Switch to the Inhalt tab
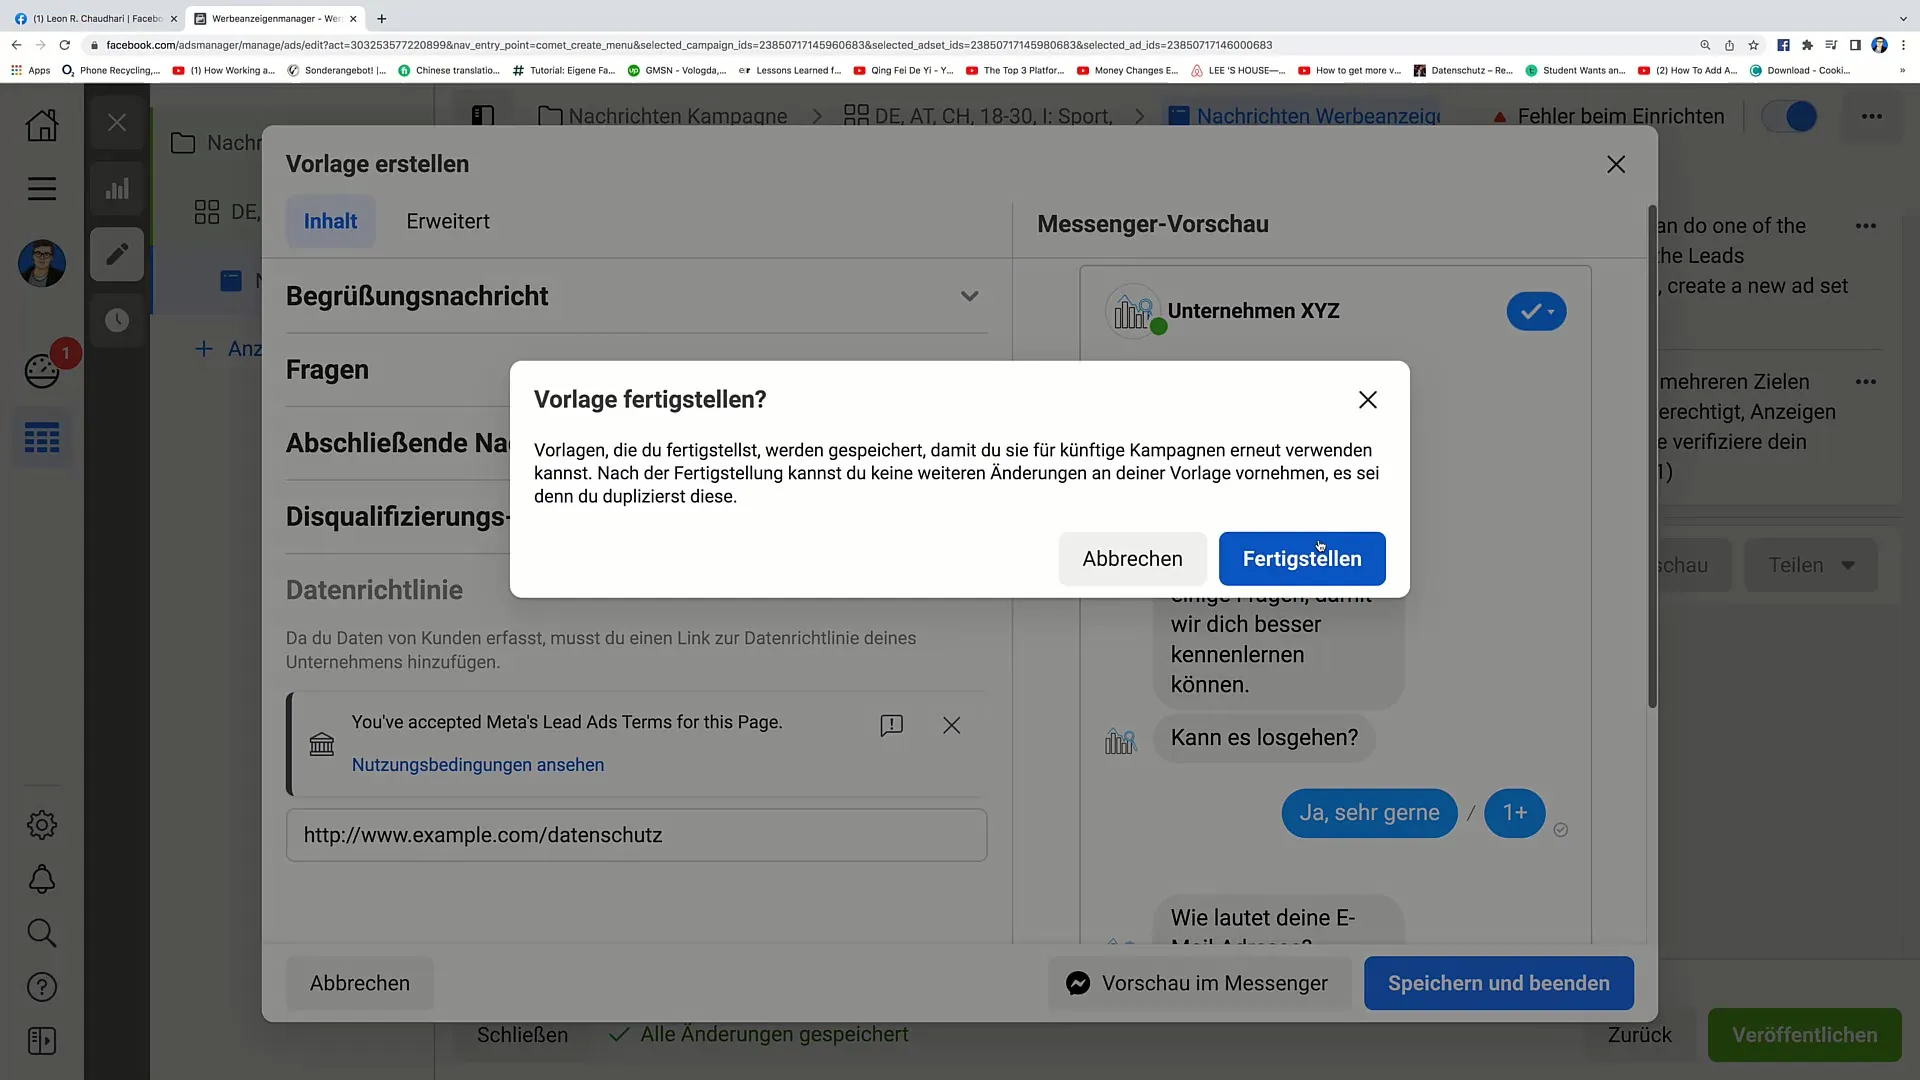Image resolution: width=1920 pixels, height=1080 pixels. coord(330,220)
